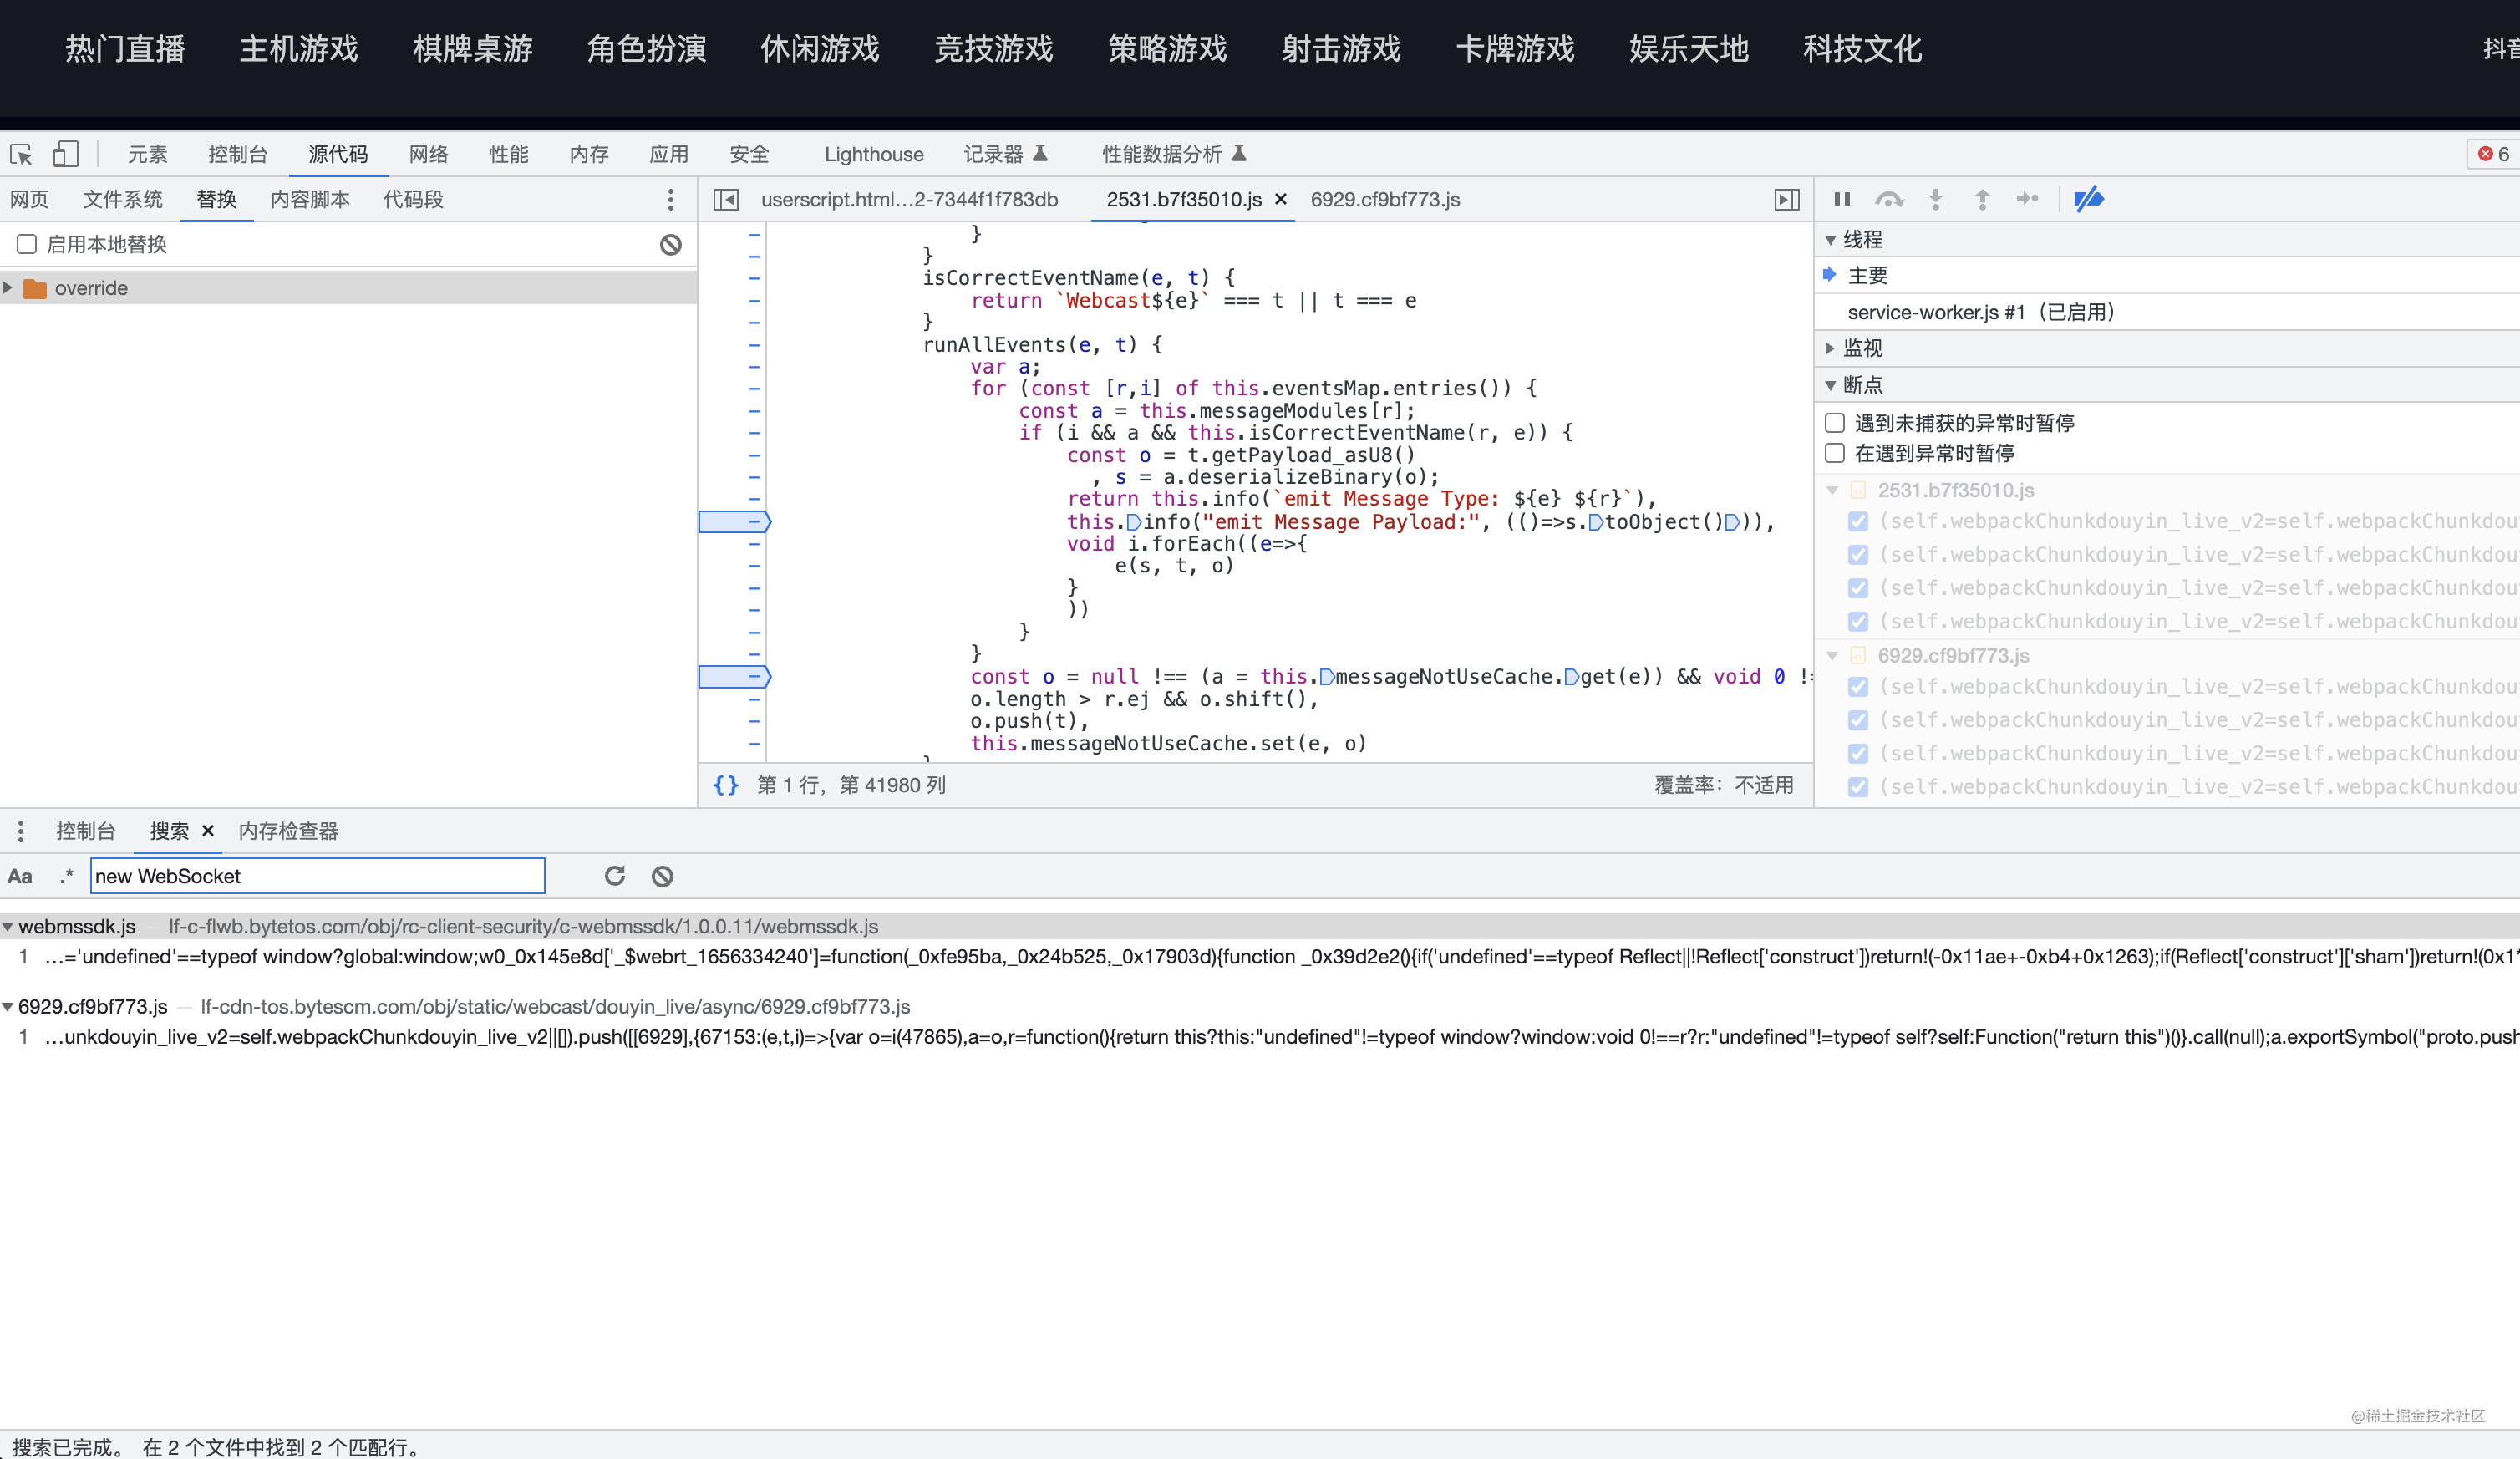2520x1459 pixels.
Task: Click deactivate breakpoints icon
Action: [2088, 199]
